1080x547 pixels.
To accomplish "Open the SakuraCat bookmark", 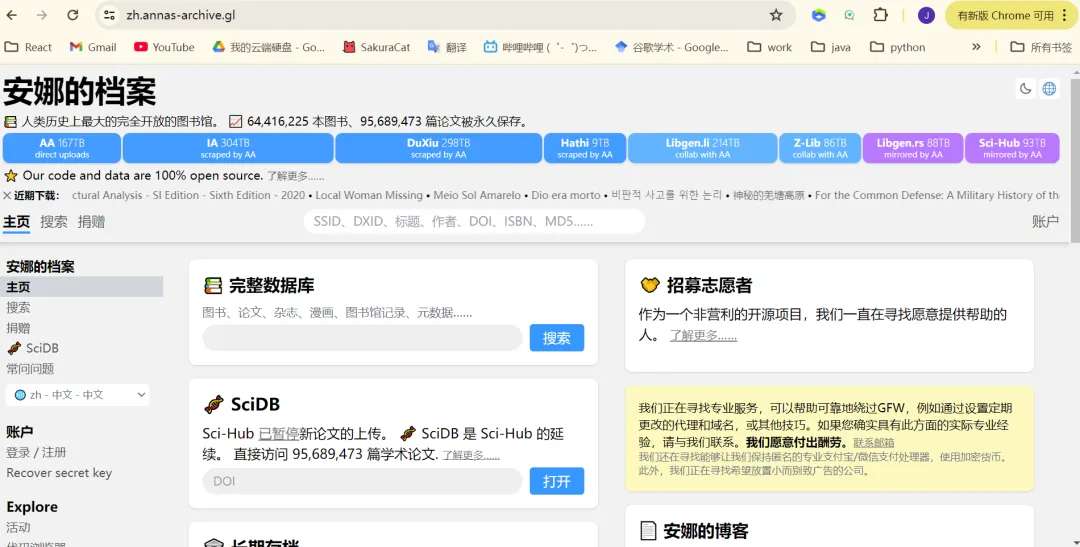I will tap(376, 47).
